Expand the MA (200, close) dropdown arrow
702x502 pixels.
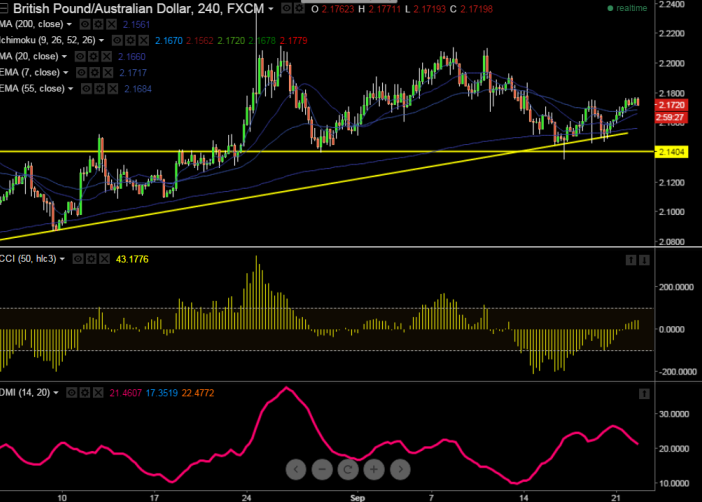69,24
